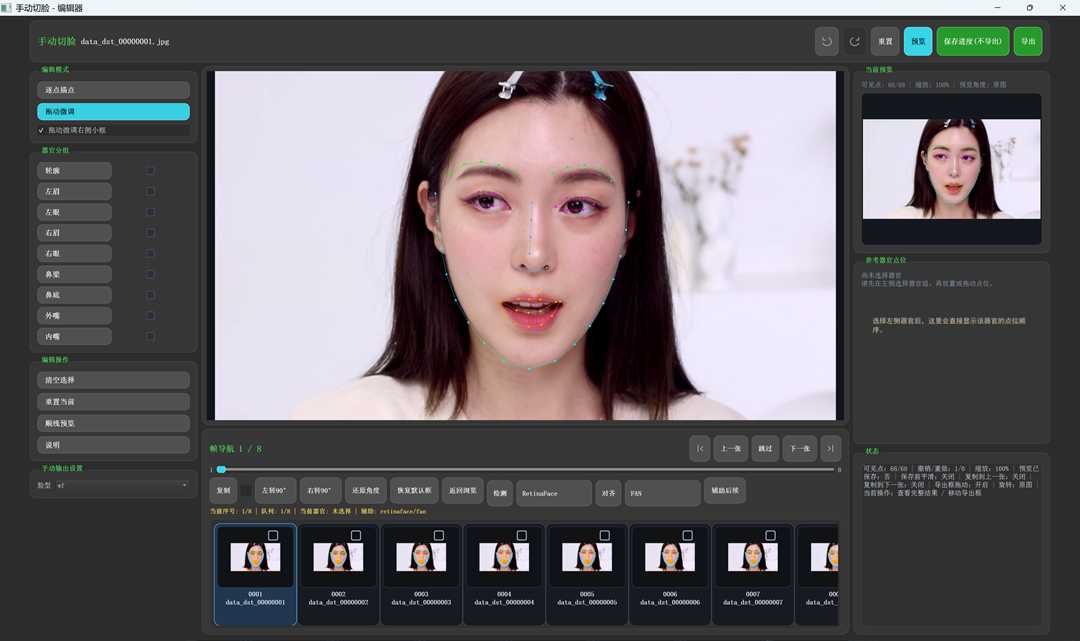
Task: Click the 重置当前 reset current button
Action: point(114,401)
